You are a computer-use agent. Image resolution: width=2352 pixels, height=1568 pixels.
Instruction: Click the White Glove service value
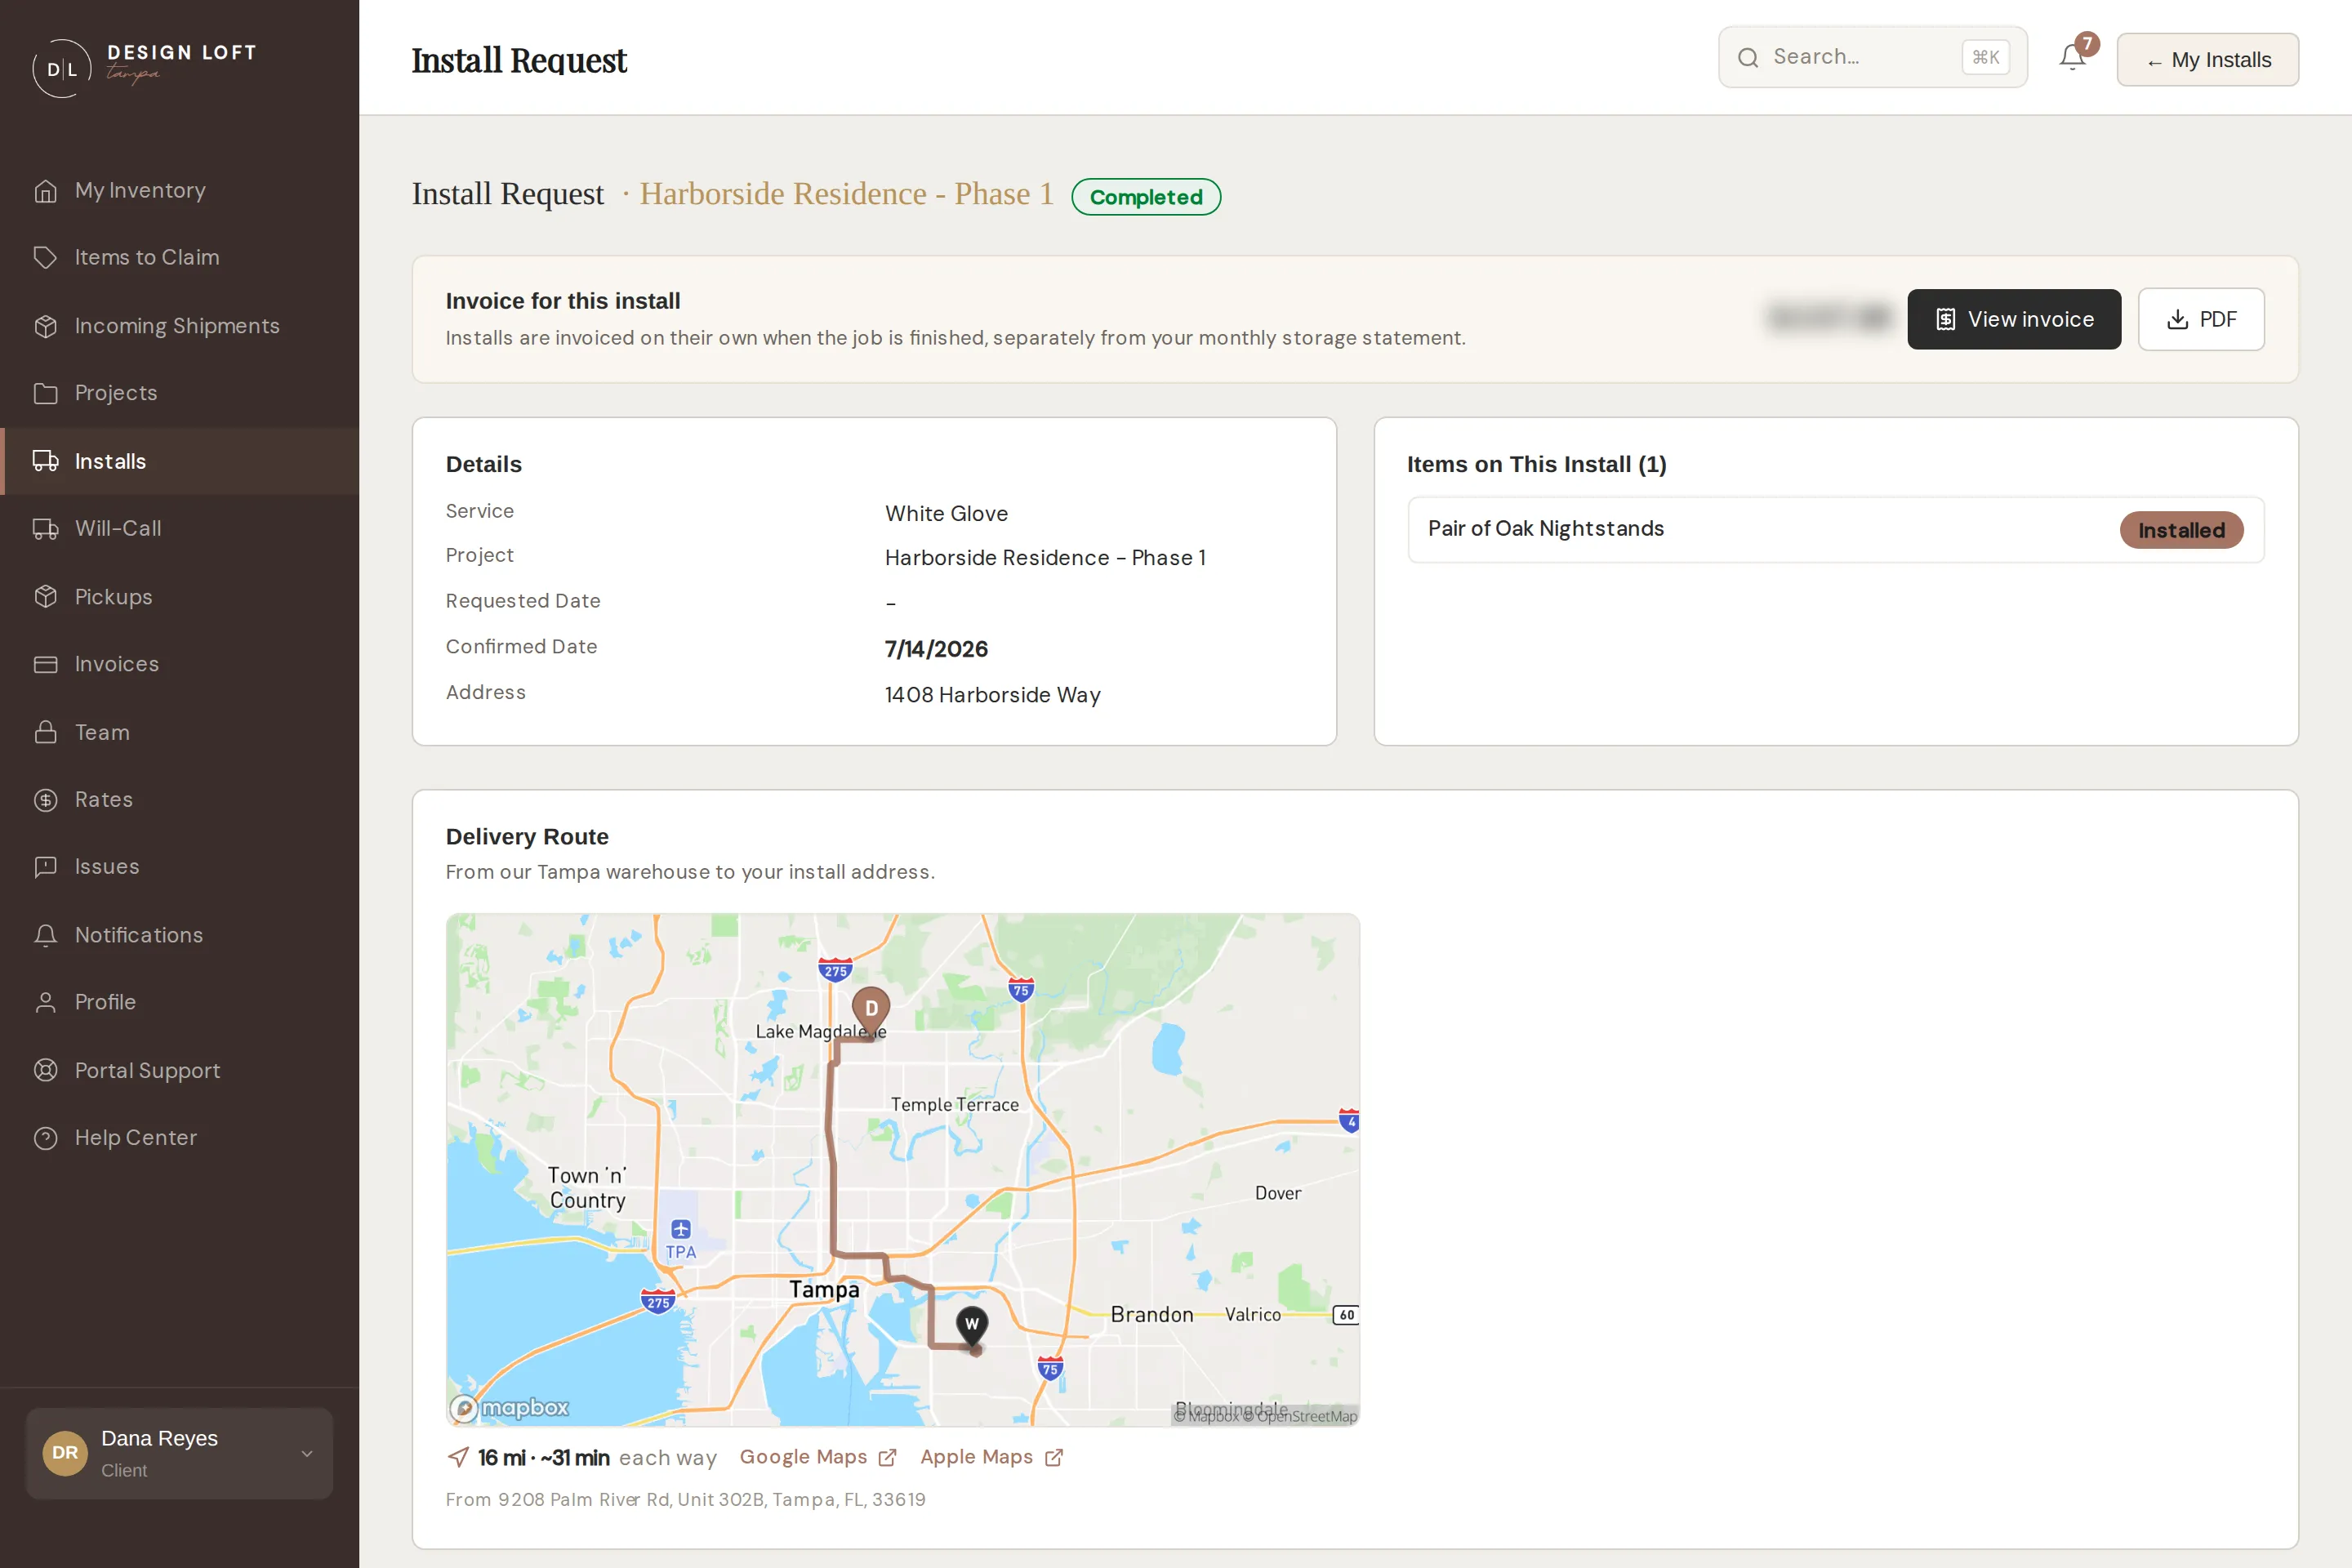946,513
